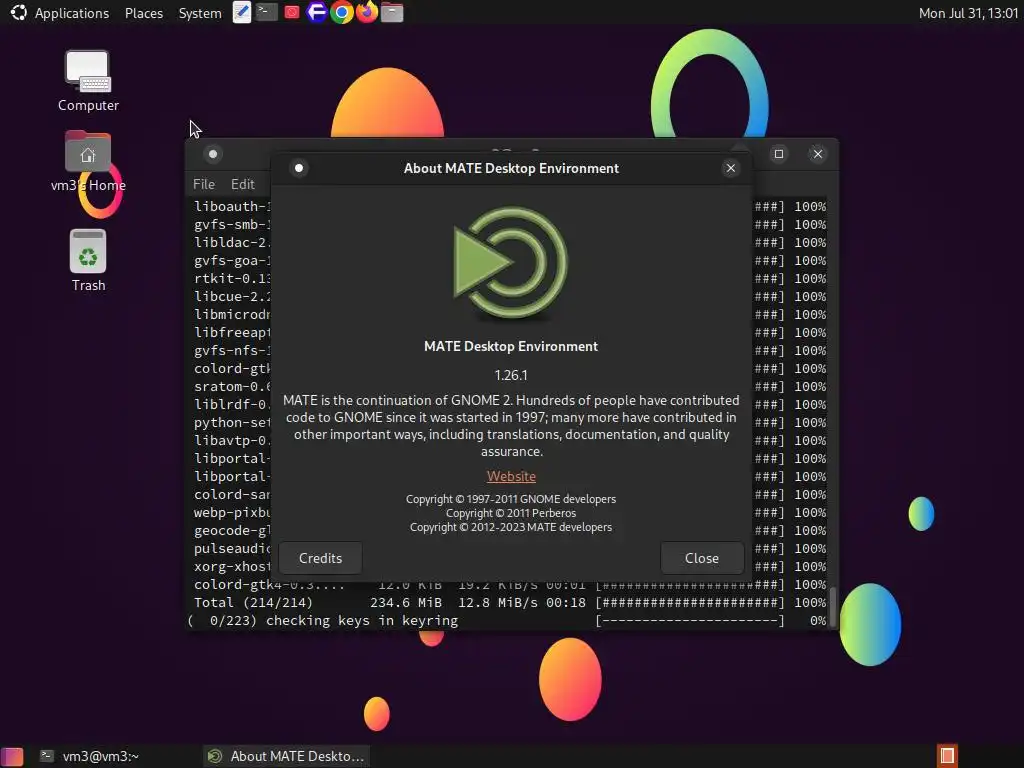
Task: Click the clock showing Mon Jul 31, 13:01
Action: (968, 13)
